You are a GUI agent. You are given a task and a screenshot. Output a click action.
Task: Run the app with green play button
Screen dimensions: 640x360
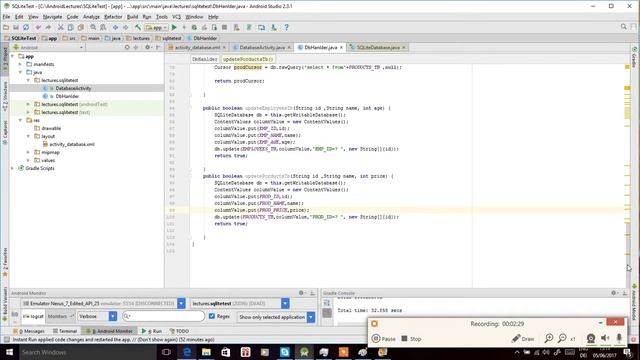[174, 27]
